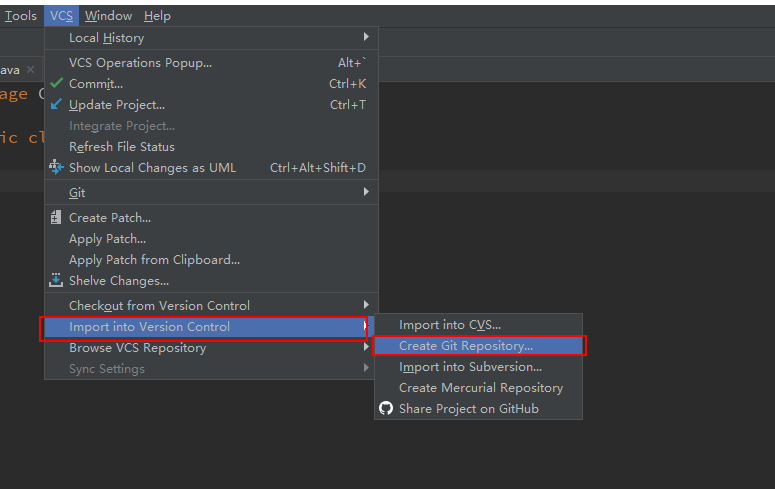Choose Import into CVS
Viewport: 775px width, 489px height.
tap(449, 325)
